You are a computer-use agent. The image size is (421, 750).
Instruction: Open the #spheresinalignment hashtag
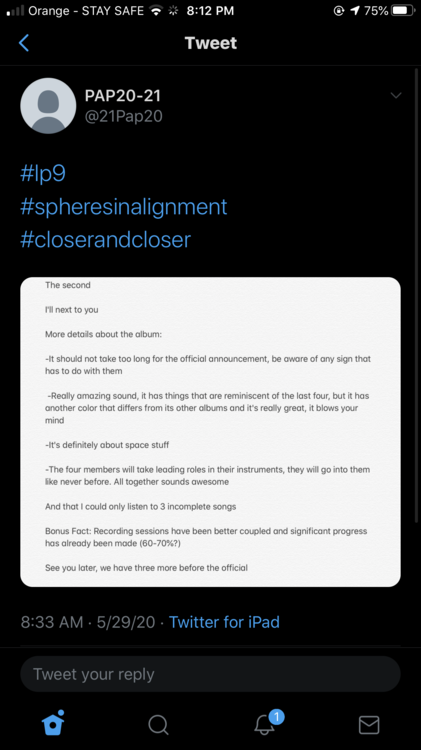coord(124,207)
